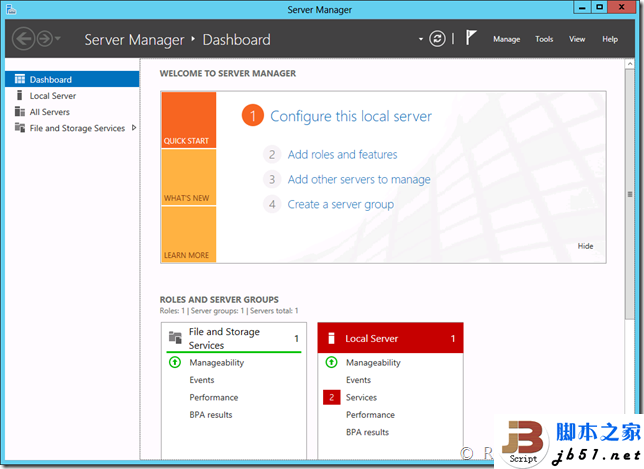Open the View menu
The height and width of the screenshot is (469, 644).
click(577, 40)
